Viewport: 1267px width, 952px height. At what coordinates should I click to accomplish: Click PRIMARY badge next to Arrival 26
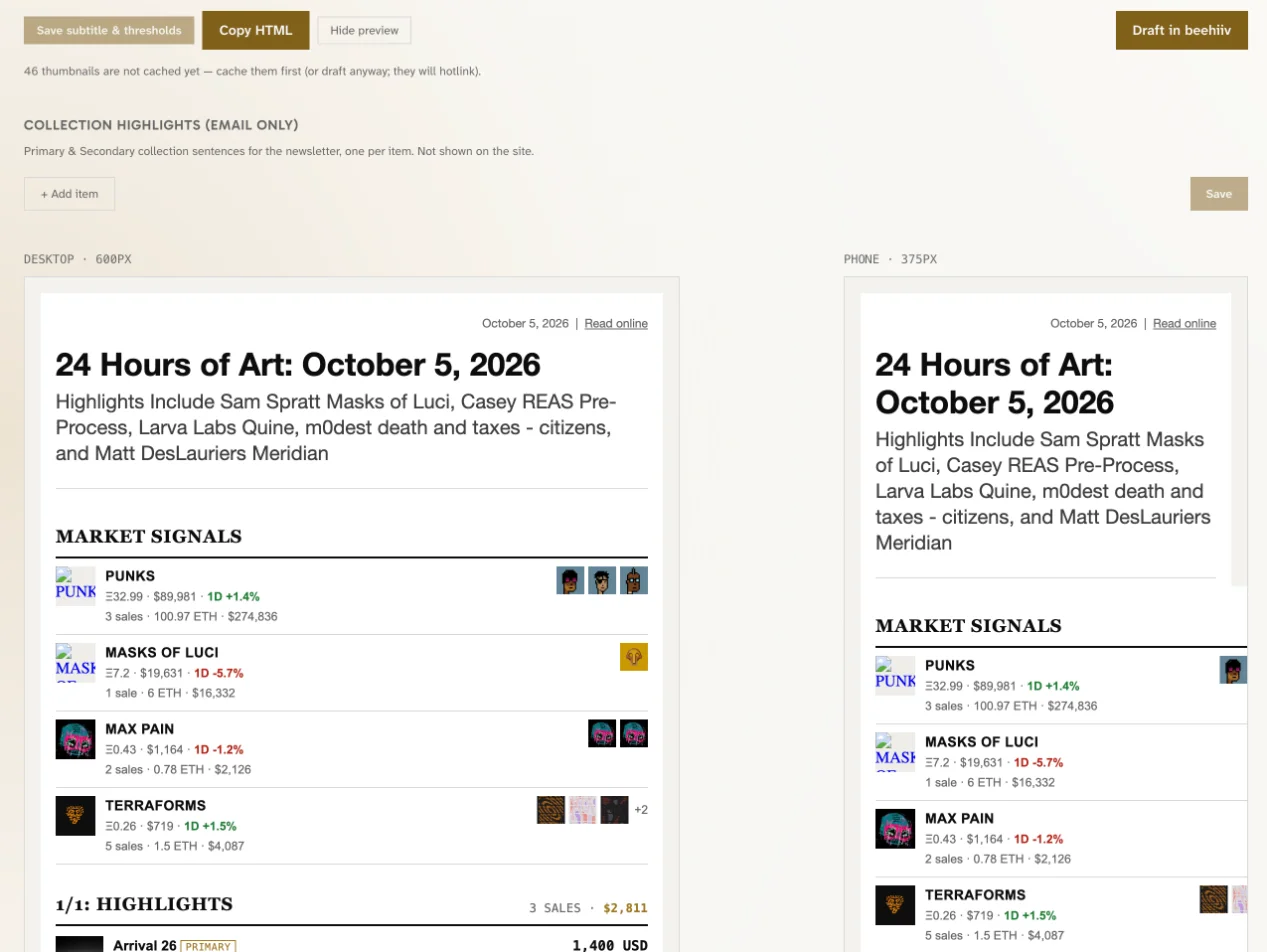tap(208, 946)
